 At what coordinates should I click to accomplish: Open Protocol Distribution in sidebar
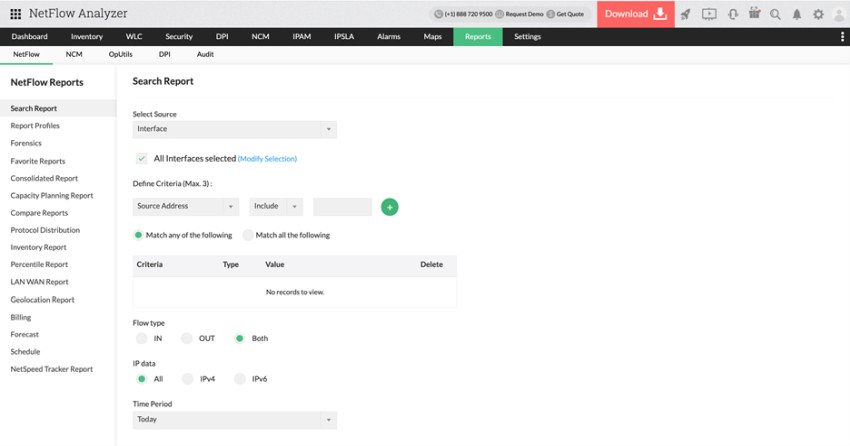tap(46, 230)
